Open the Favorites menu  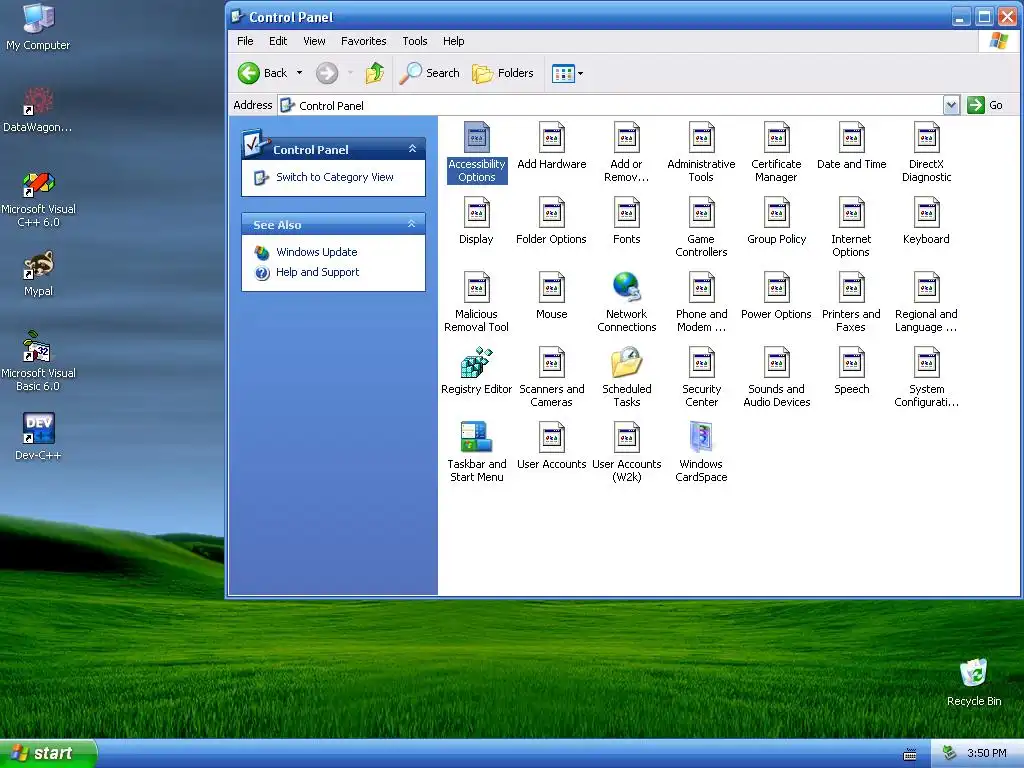coord(364,41)
